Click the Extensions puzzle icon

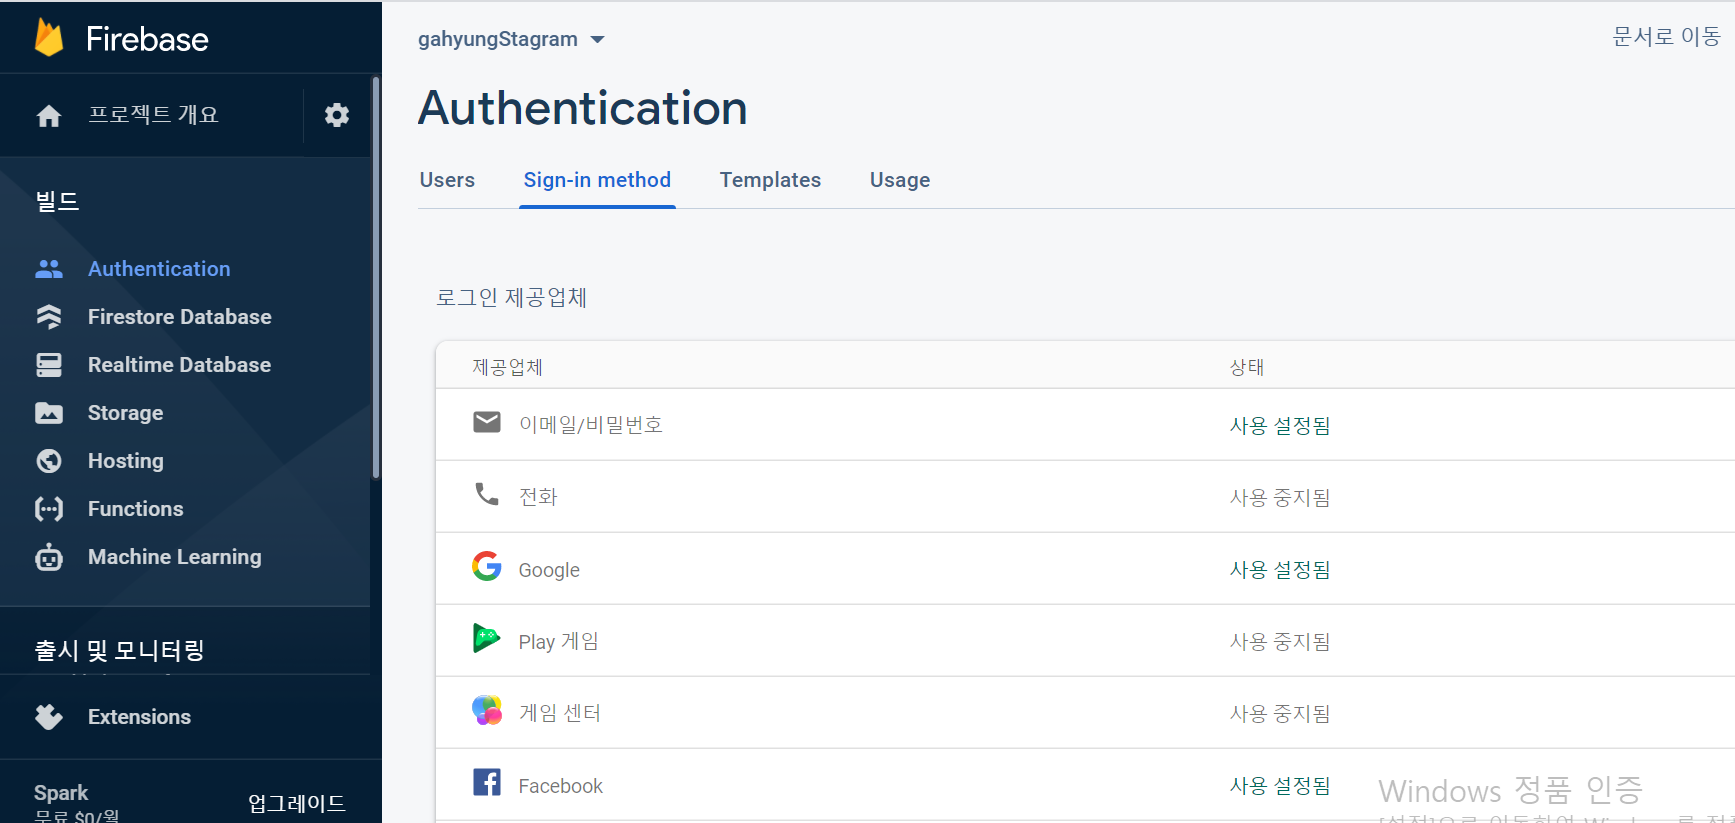(x=49, y=717)
